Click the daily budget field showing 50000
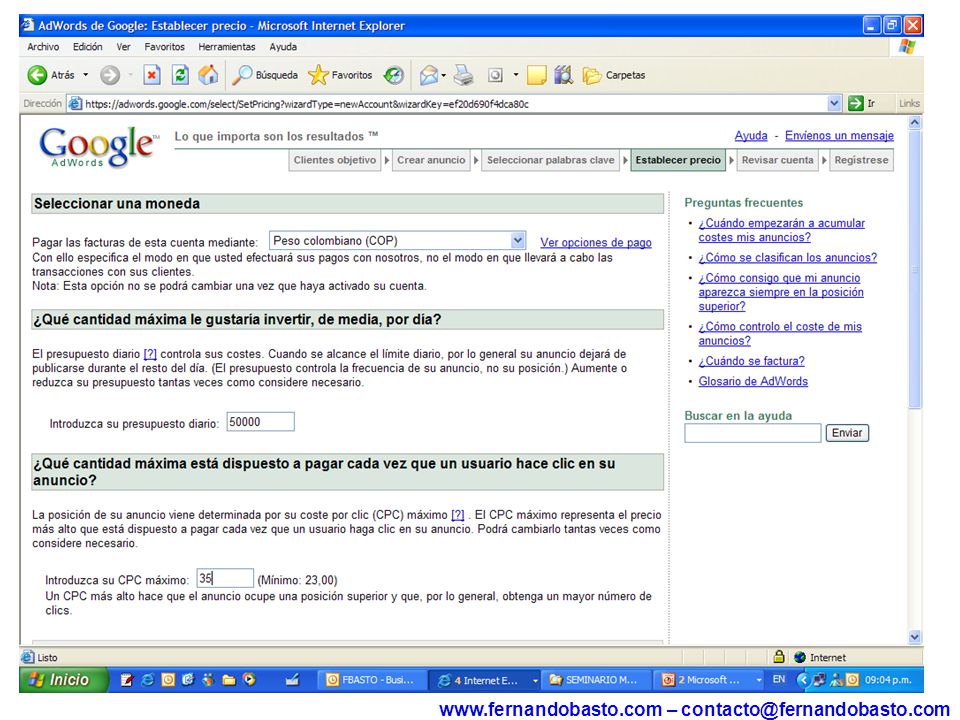The image size is (960, 720). tap(260, 422)
